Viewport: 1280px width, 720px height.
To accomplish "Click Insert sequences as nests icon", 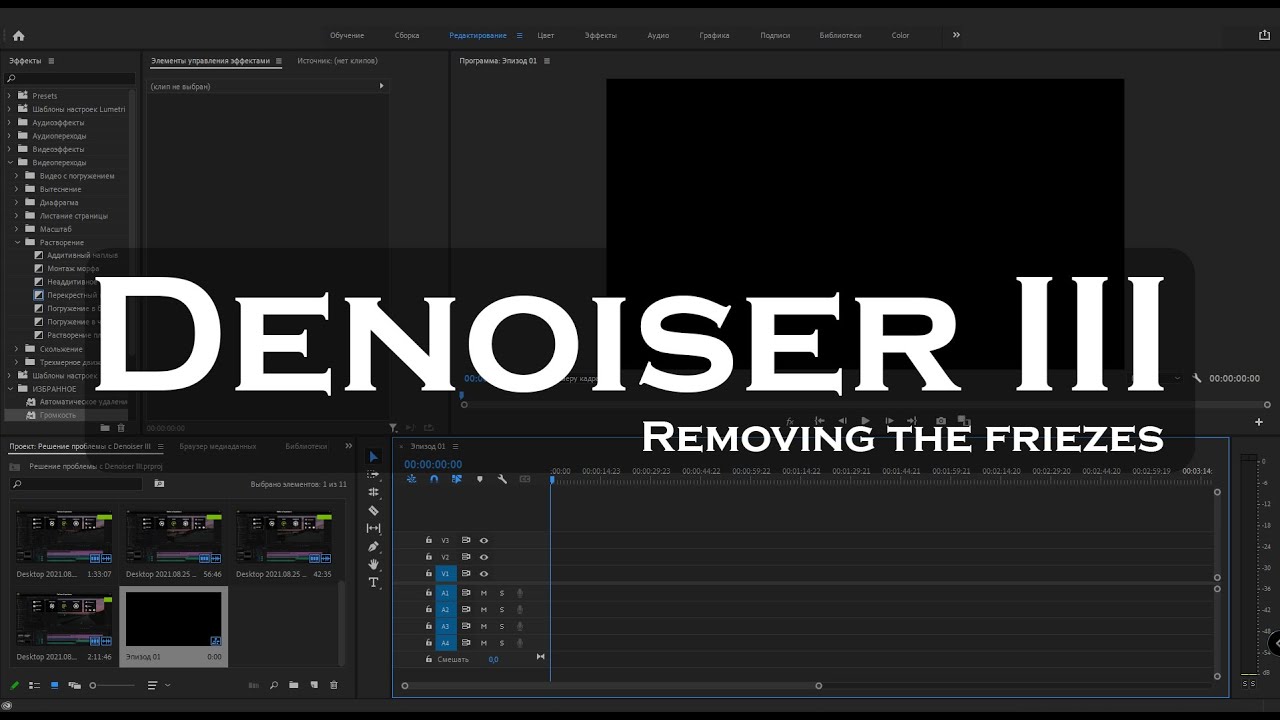I will [x=411, y=479].
